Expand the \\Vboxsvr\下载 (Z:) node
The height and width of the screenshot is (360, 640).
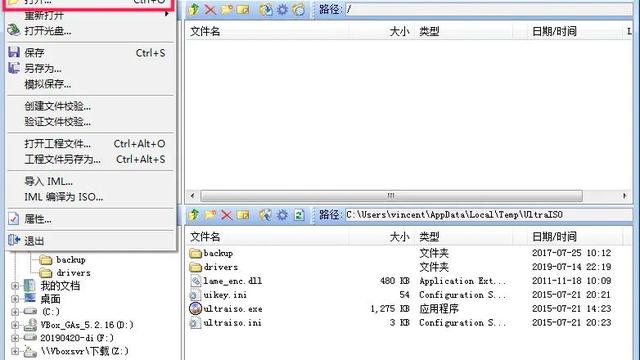15,351
